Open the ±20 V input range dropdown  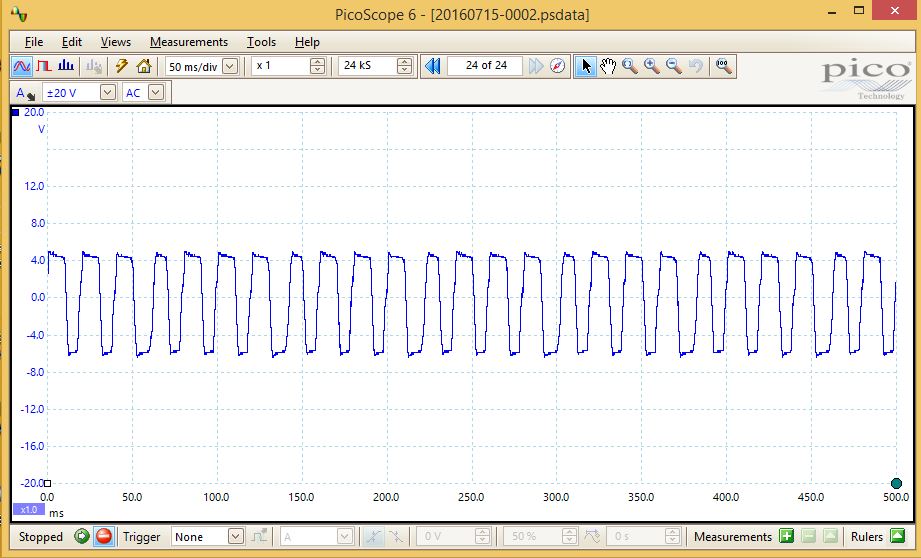tap(107, 92)
